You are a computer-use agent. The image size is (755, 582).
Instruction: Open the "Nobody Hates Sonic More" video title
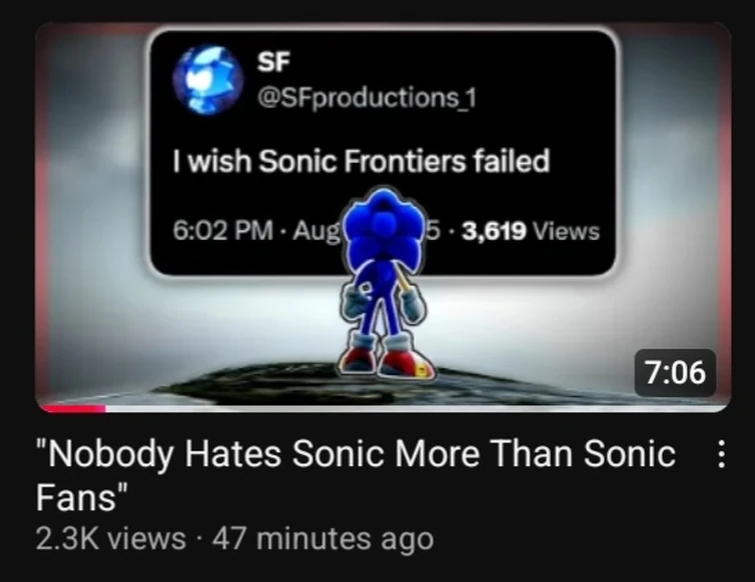tap(355, 455)
